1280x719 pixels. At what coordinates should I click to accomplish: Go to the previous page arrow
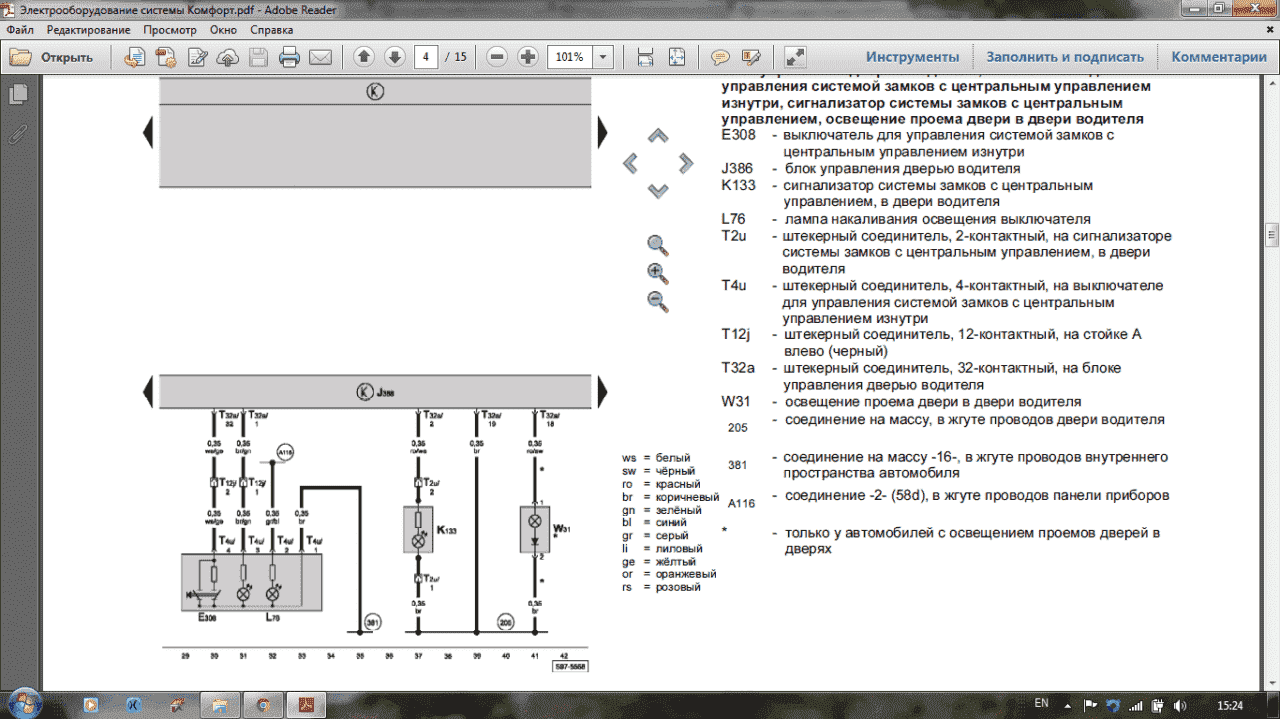click(363, 57)
